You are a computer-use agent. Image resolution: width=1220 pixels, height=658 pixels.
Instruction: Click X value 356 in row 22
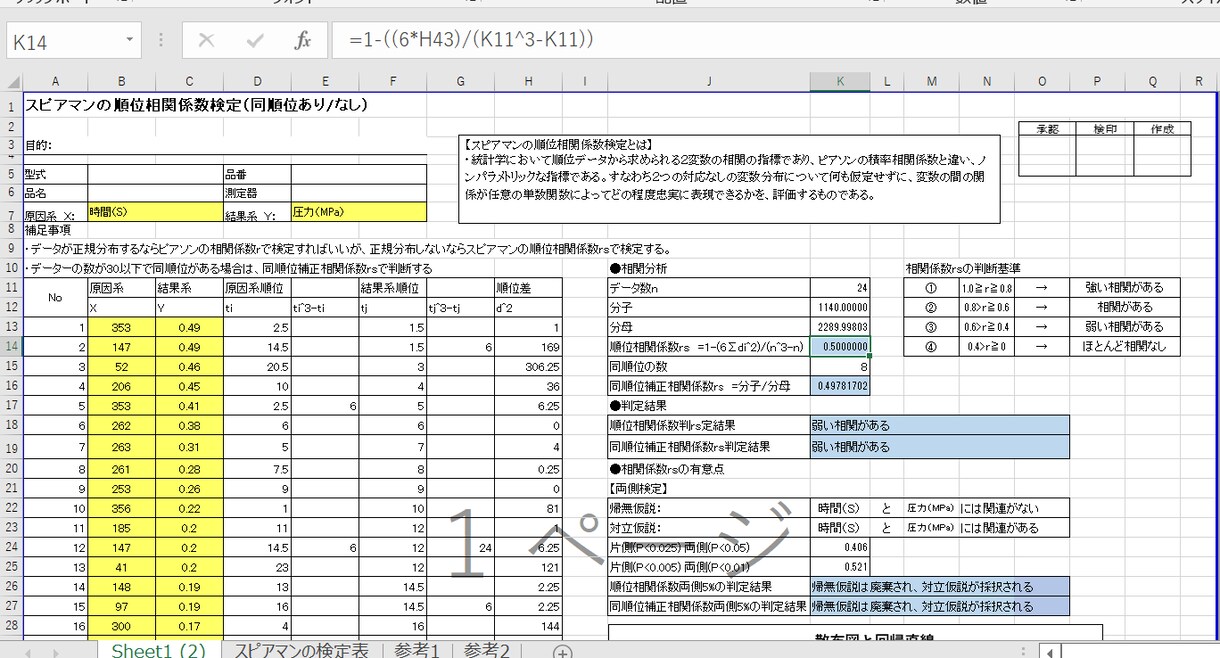point(121,507)
